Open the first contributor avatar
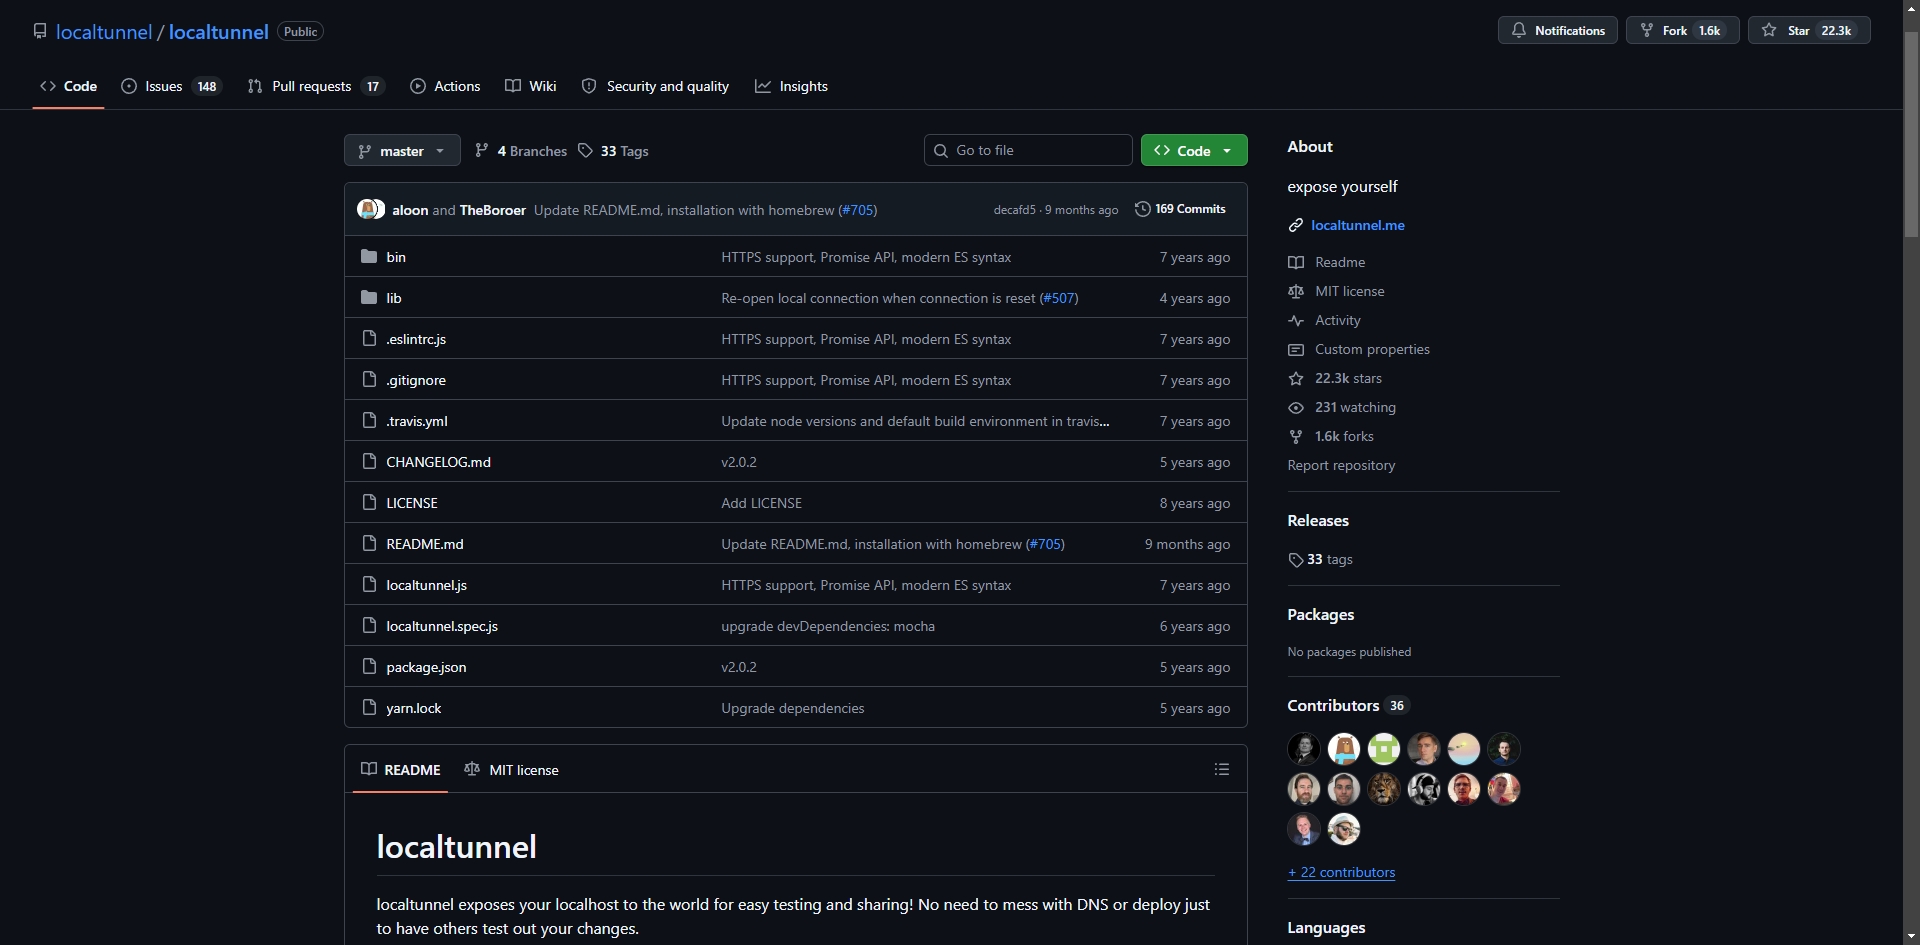 point(1304,748)
